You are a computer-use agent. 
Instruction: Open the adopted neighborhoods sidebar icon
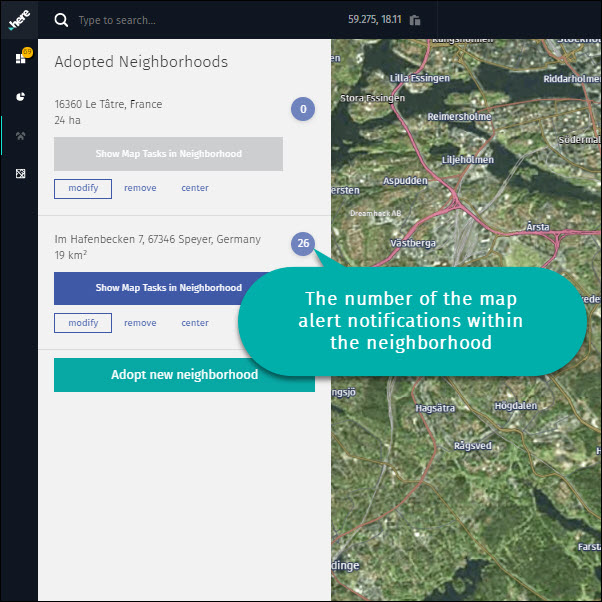click(x=20, y=136)
